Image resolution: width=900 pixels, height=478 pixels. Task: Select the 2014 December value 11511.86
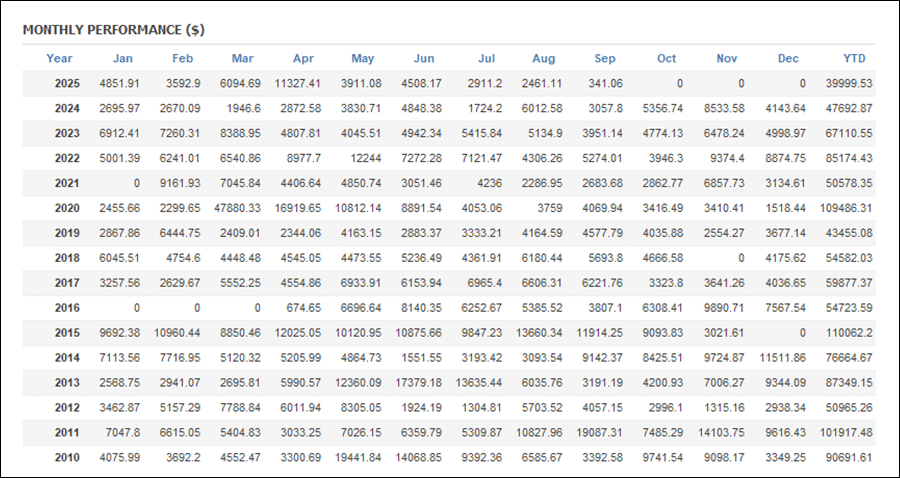776,358
